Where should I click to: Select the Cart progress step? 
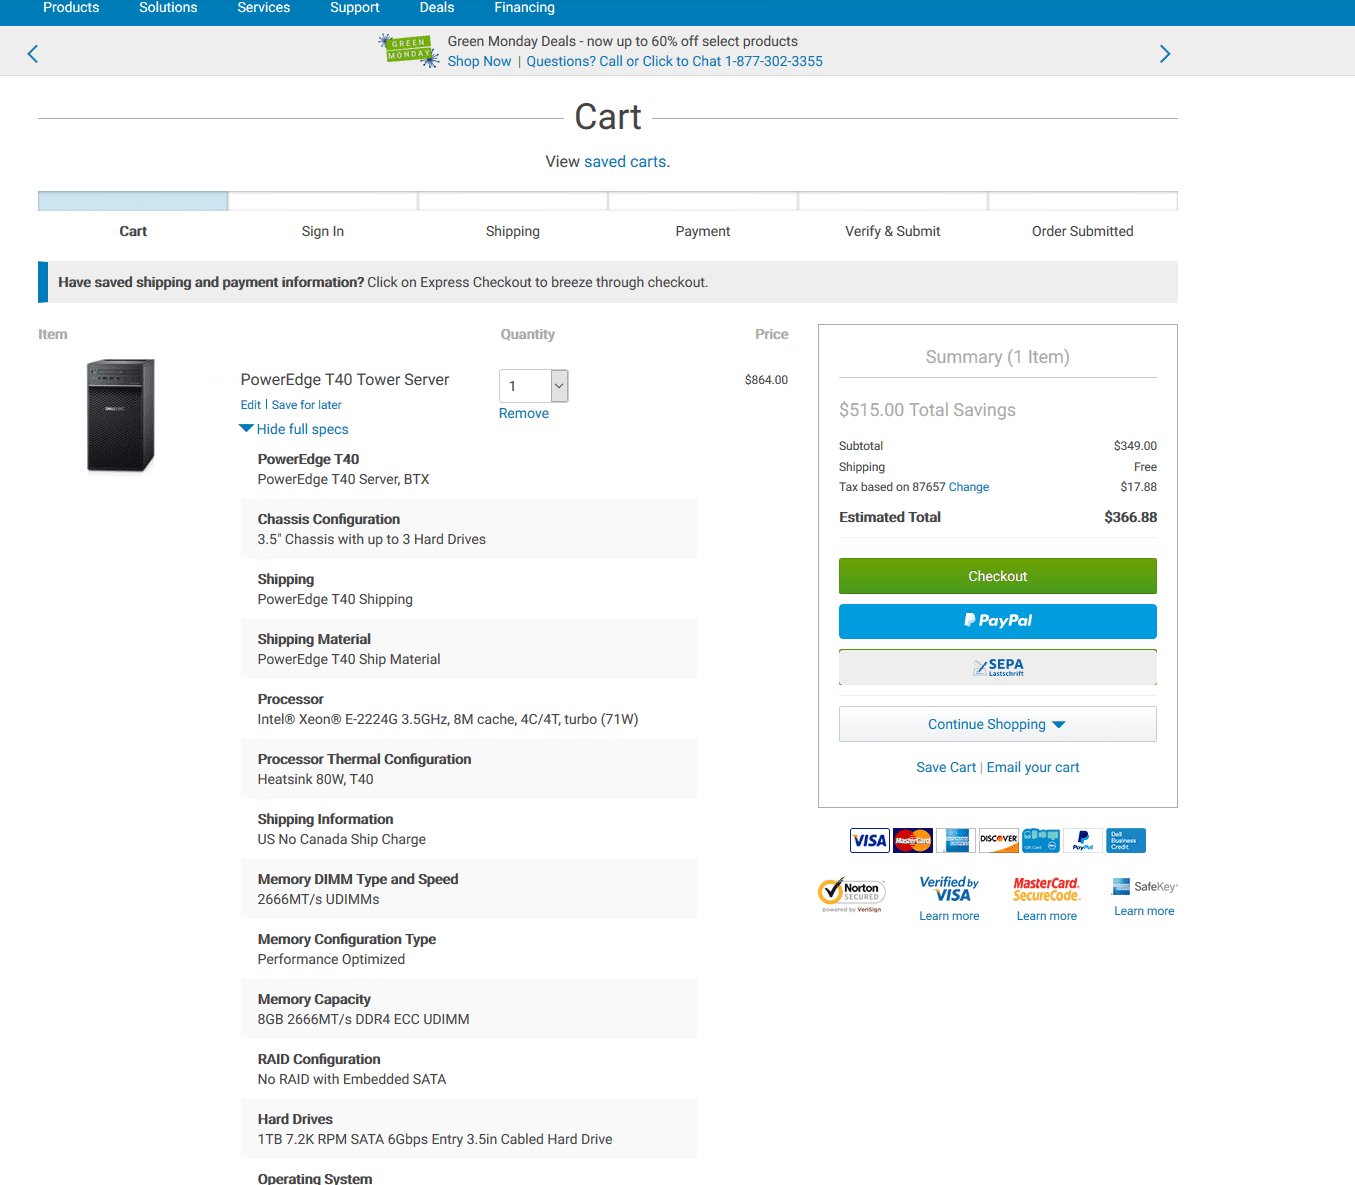click(x=133, y=231)
